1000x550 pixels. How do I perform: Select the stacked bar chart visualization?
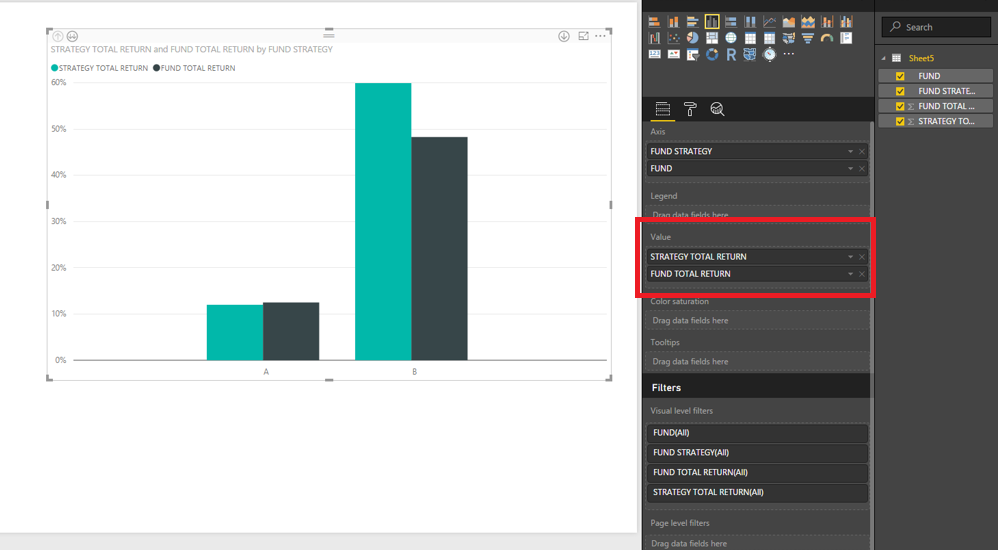(x=654, y=22)
